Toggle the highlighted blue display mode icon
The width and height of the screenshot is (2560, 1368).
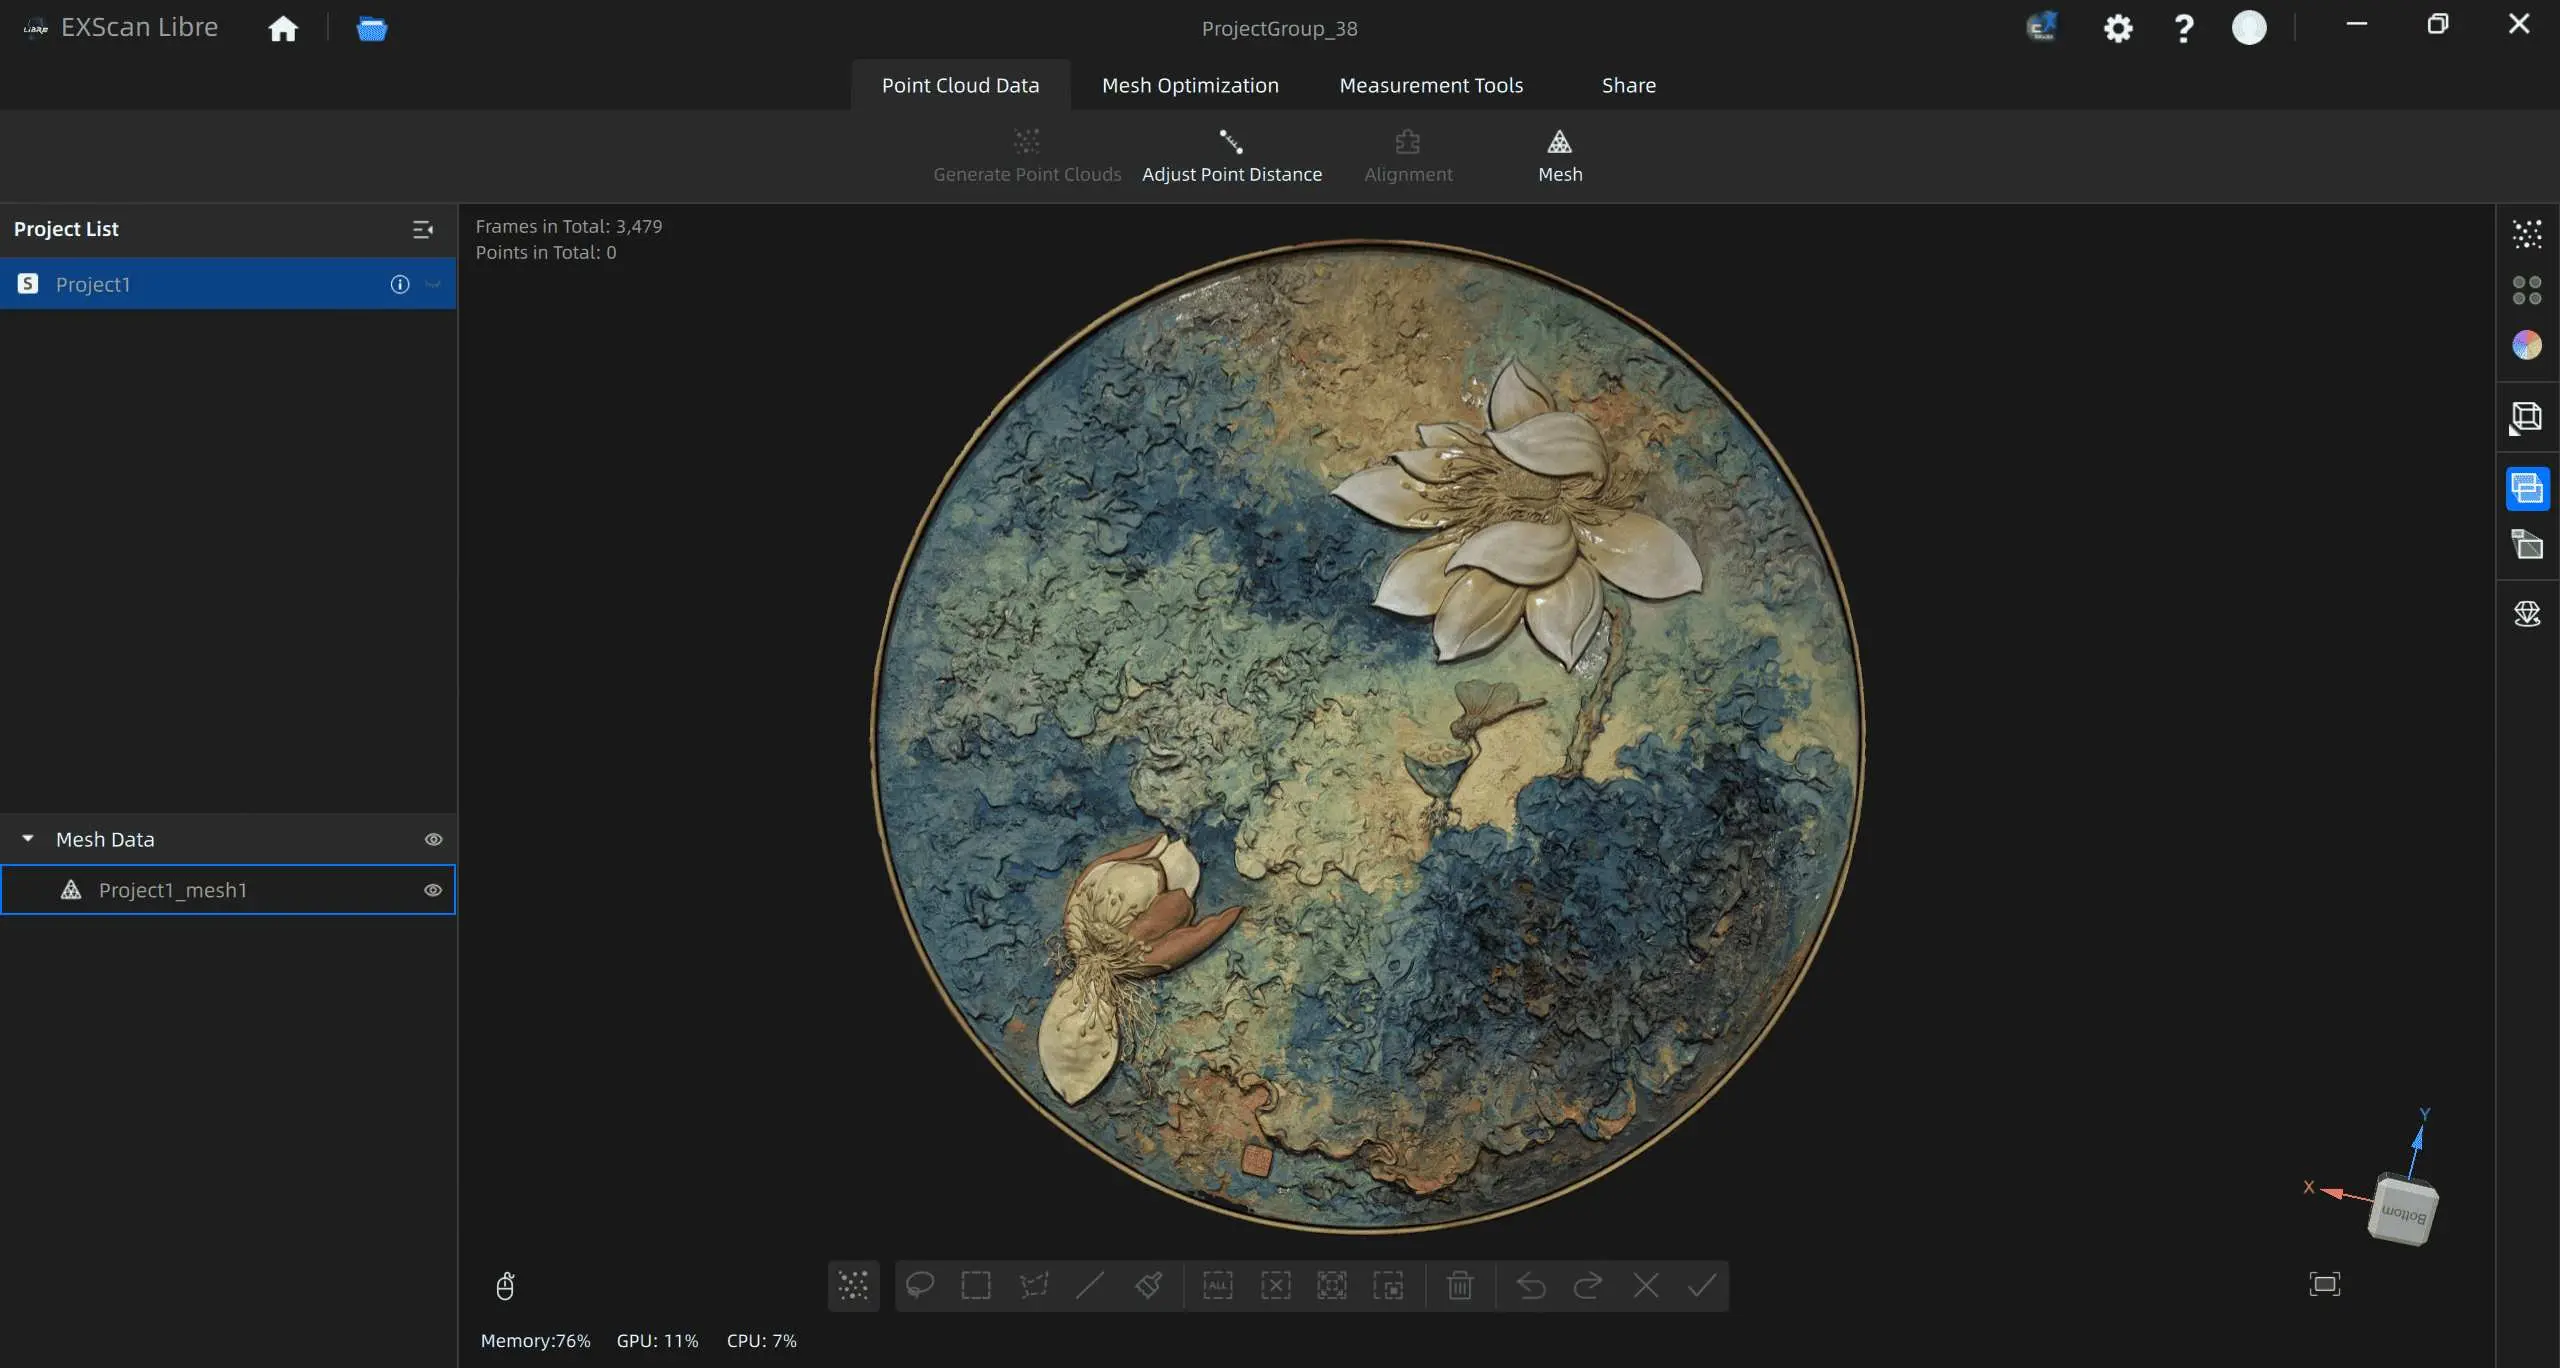(2527, 489)
